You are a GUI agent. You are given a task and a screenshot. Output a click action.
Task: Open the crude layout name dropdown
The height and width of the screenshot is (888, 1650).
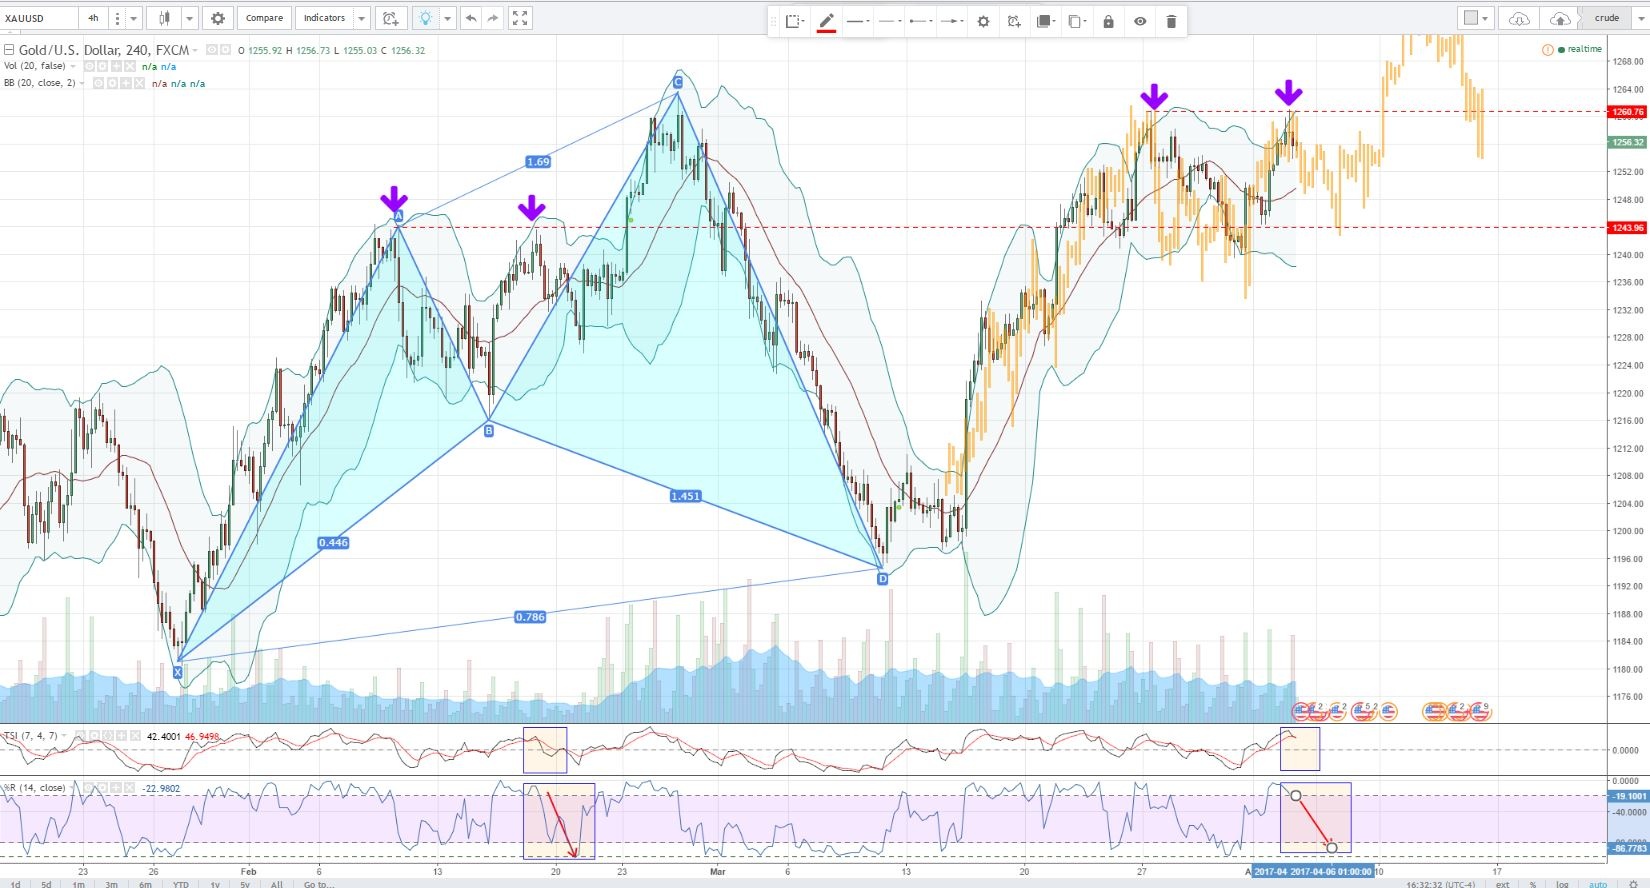[x=1612, y=18]
